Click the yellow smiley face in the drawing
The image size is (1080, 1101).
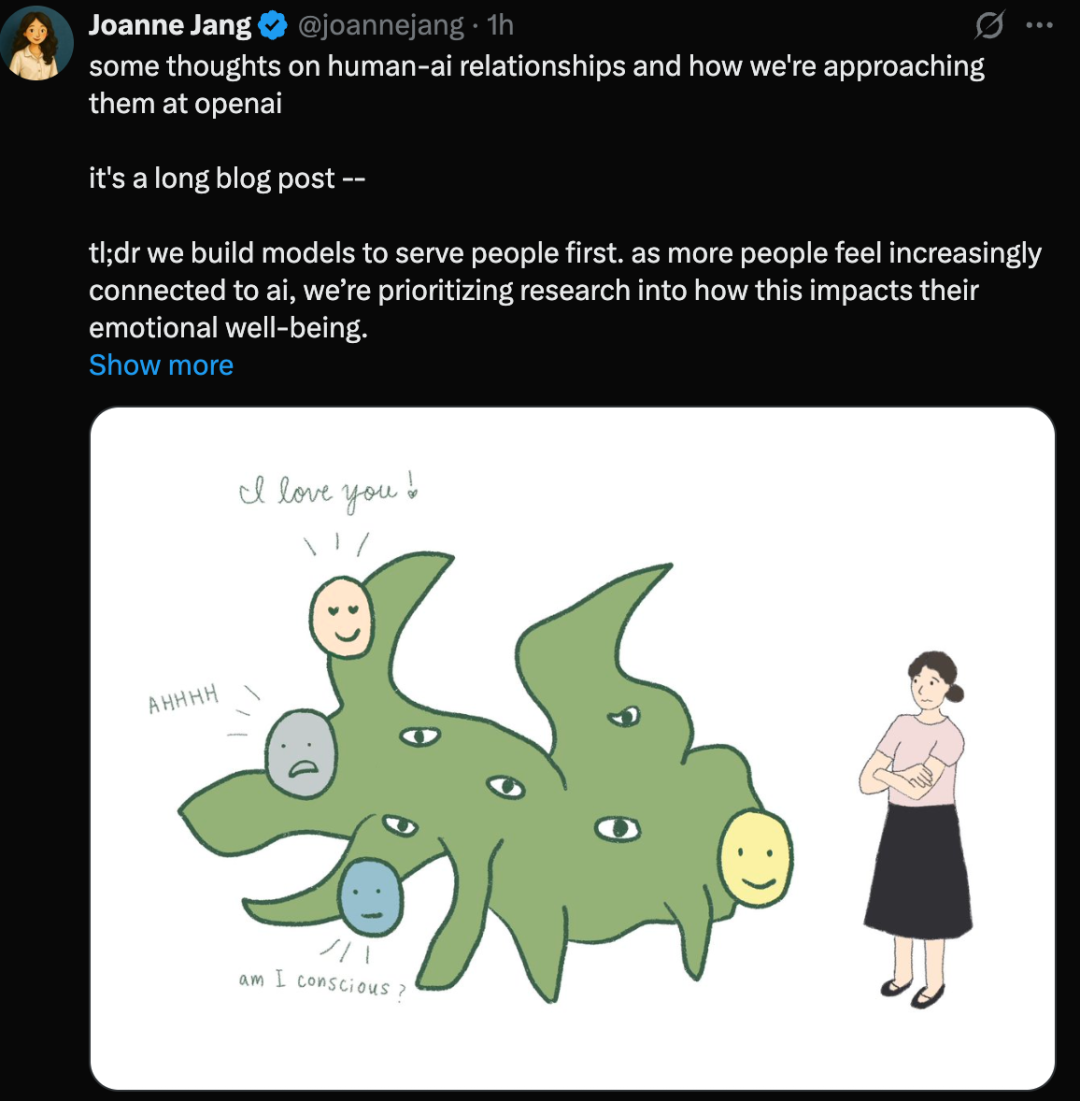[756, 857]
